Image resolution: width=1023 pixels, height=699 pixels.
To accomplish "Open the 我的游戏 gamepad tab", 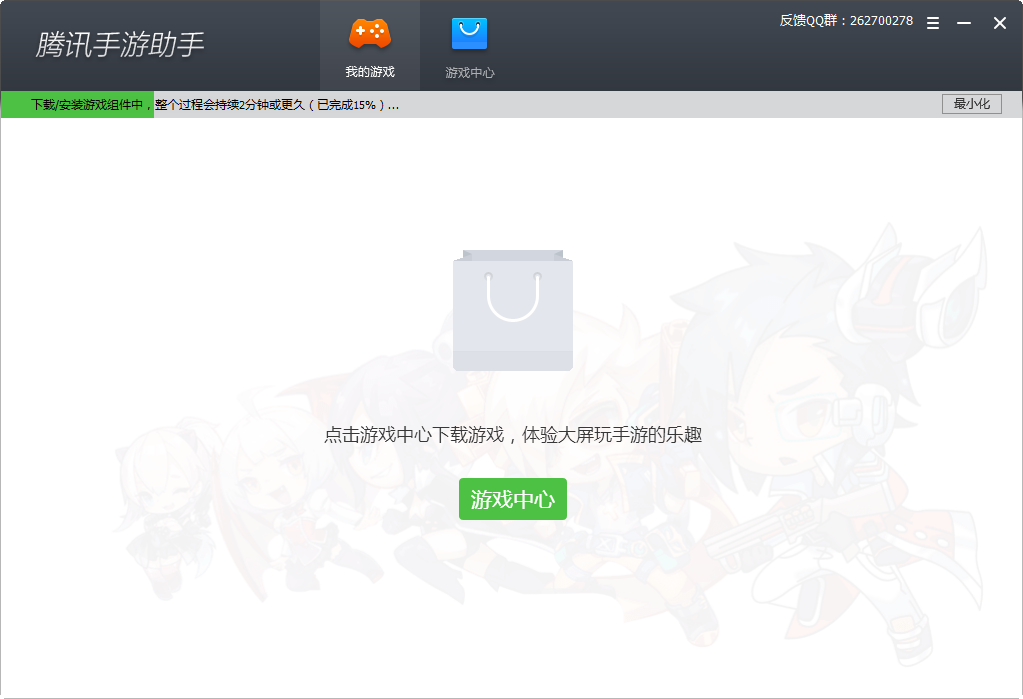I will click(370, 46).
